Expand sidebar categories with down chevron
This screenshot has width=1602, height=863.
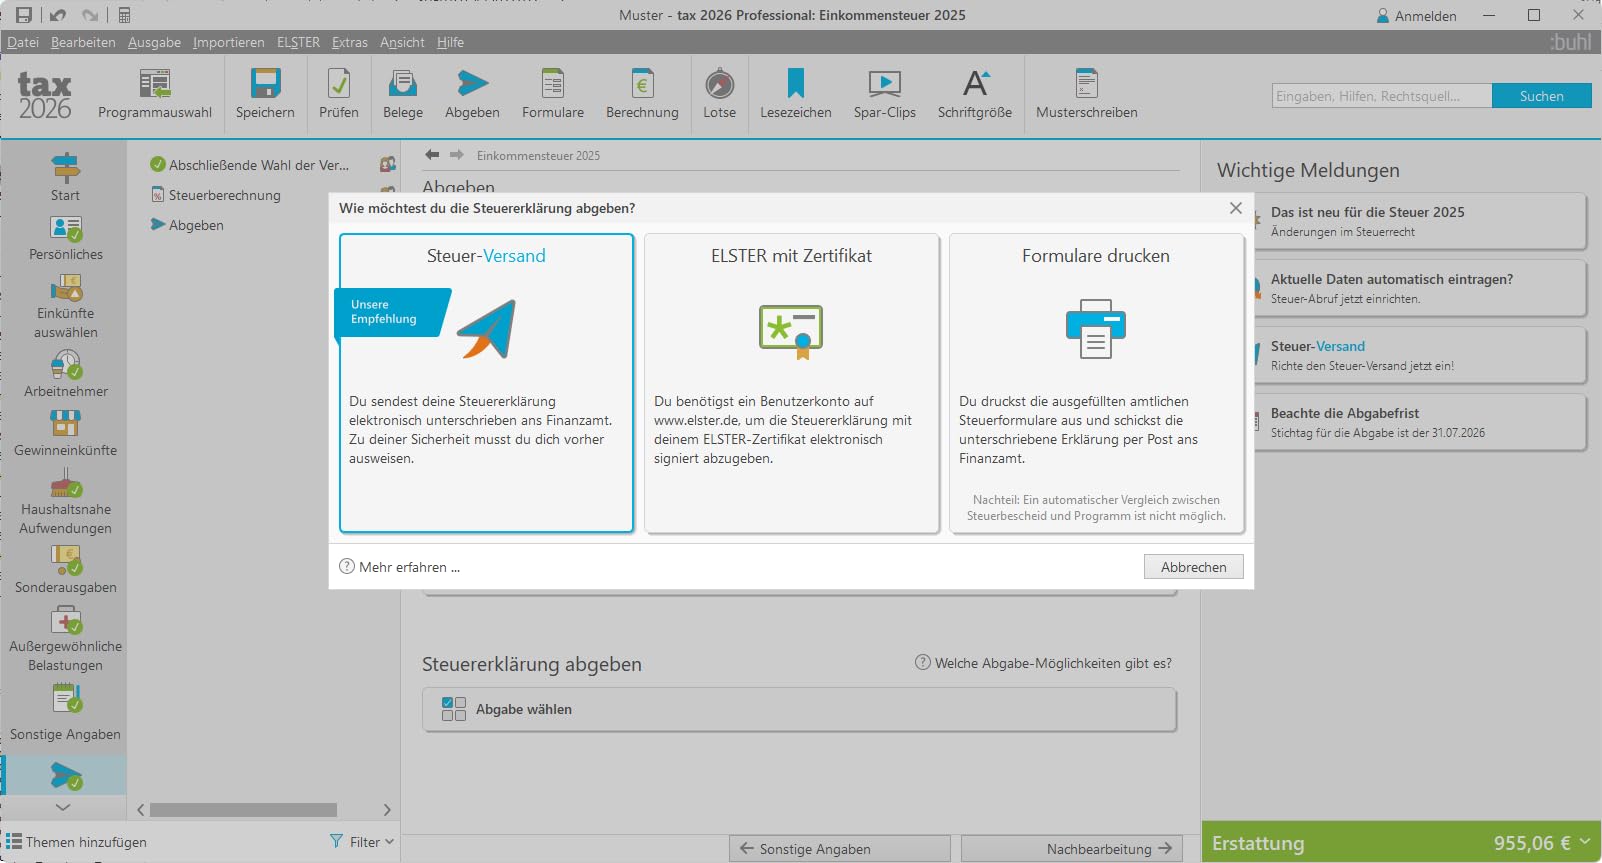tap(63, 807)
